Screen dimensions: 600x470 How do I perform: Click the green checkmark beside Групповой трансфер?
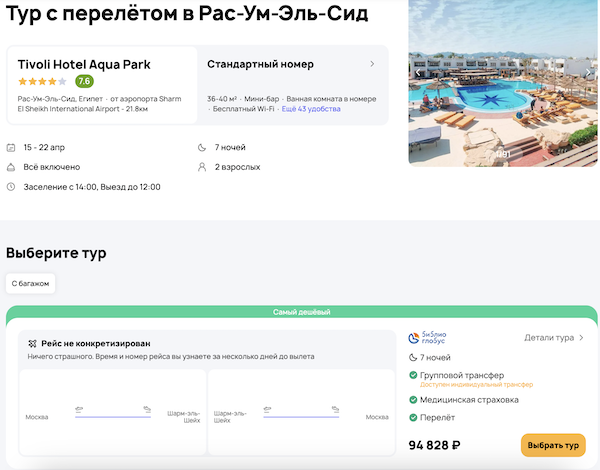[x=413, y=375]
